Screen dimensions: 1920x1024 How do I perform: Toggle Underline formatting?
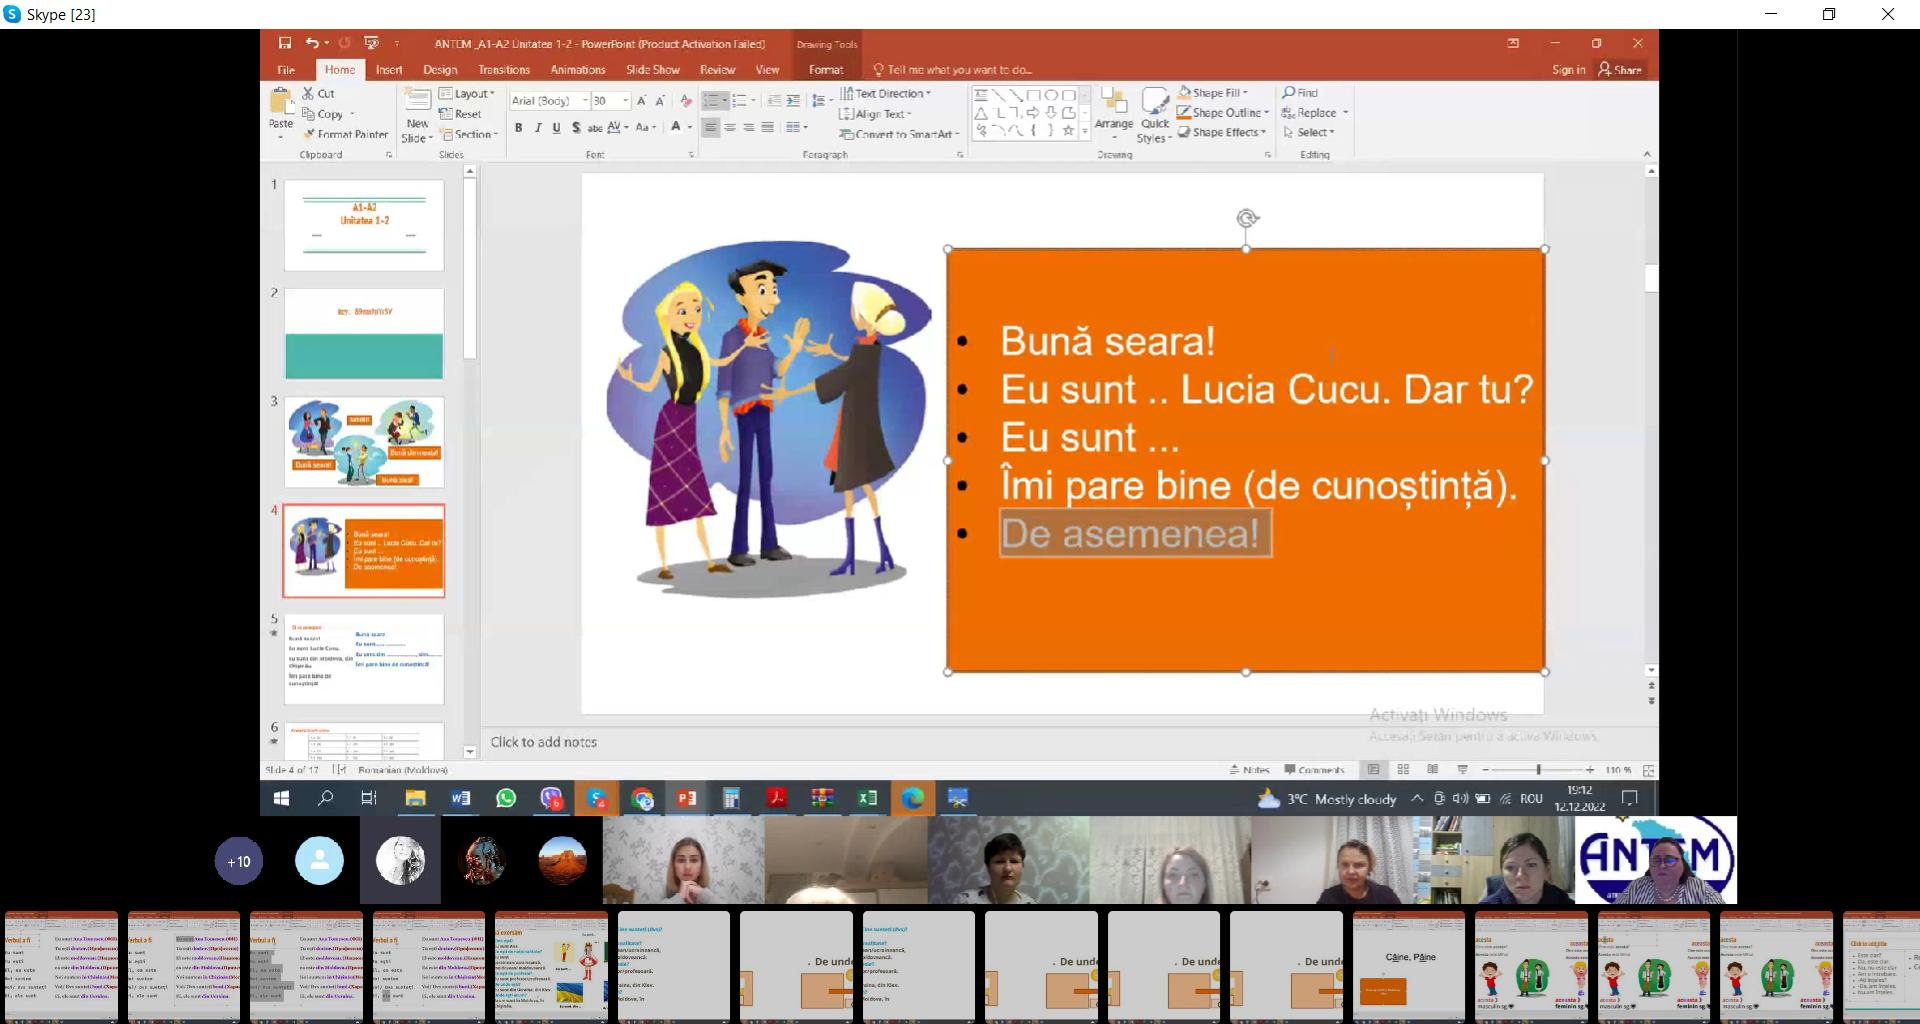tap(557, 128)
